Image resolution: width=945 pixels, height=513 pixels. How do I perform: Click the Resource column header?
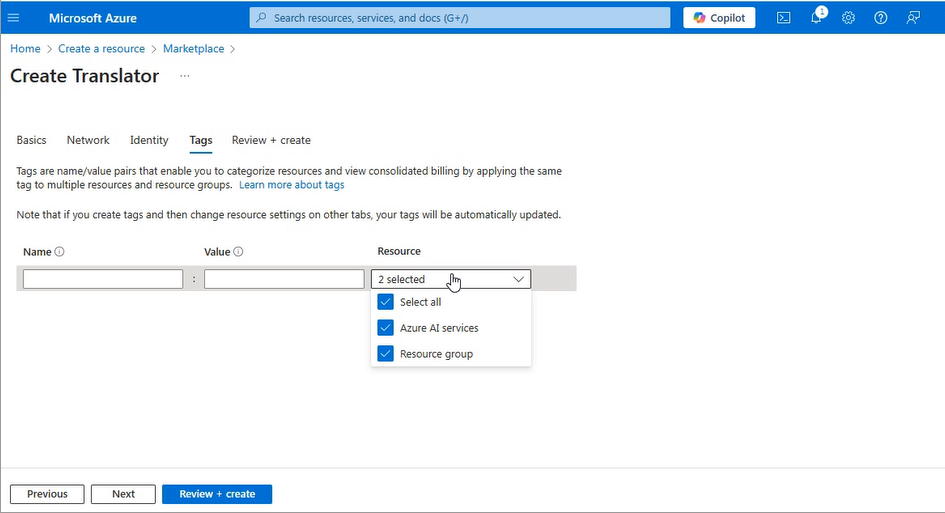[x=399, y=251]
